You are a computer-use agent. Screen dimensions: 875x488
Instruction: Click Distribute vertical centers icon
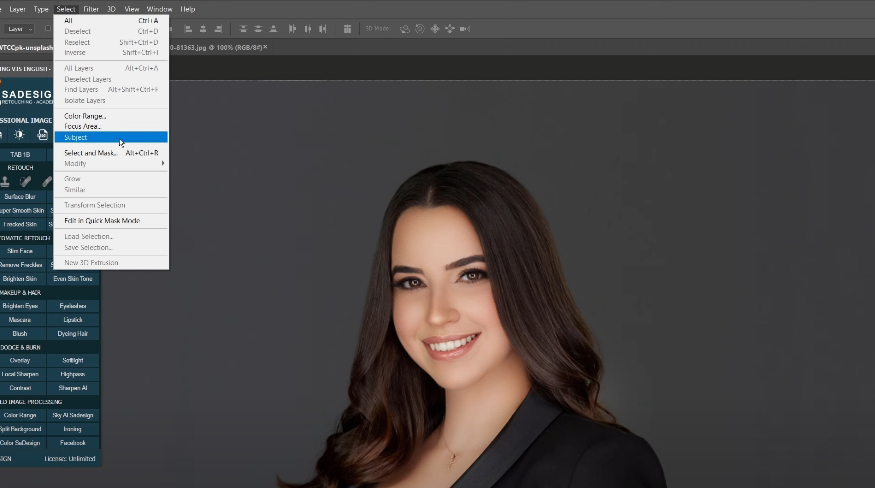258,29
